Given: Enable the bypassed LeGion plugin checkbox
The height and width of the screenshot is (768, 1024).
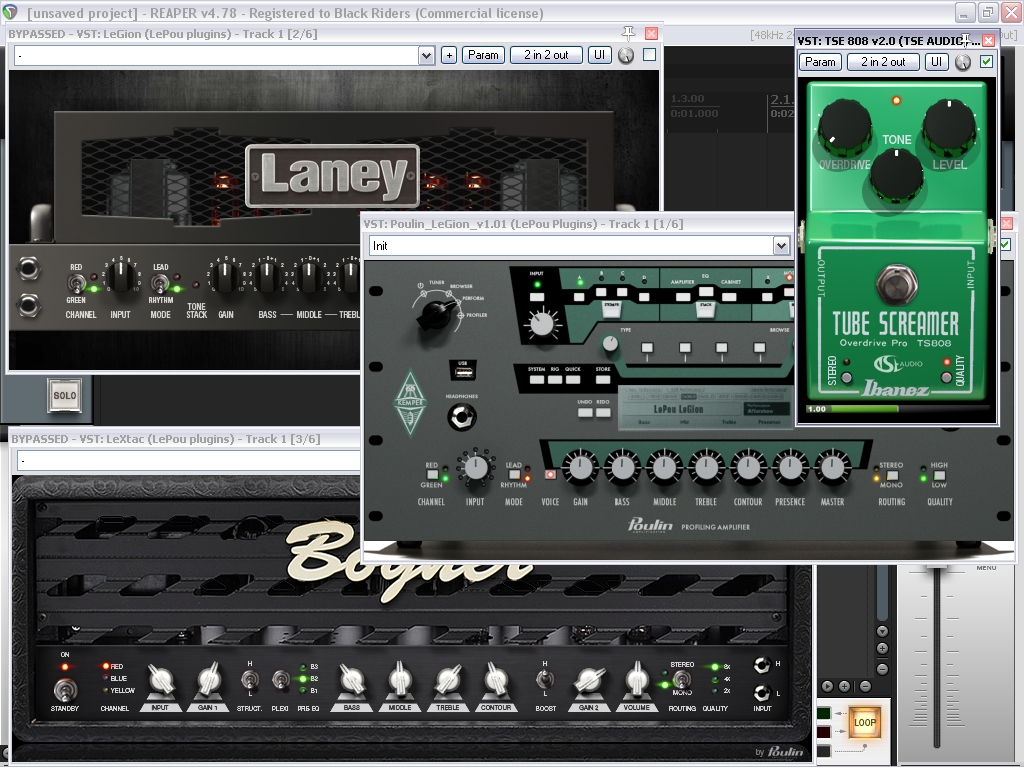Looking at the screenshot, I should click(649, 55).
